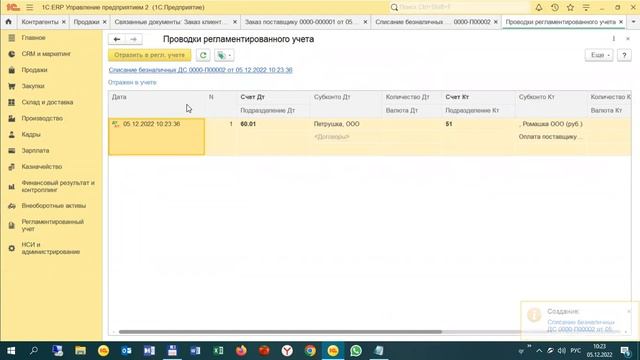Select the 05.12.2022 10:23:36 date cell
Image resolution: width=640 pixels, height=360 pixels.
[157, 137]
